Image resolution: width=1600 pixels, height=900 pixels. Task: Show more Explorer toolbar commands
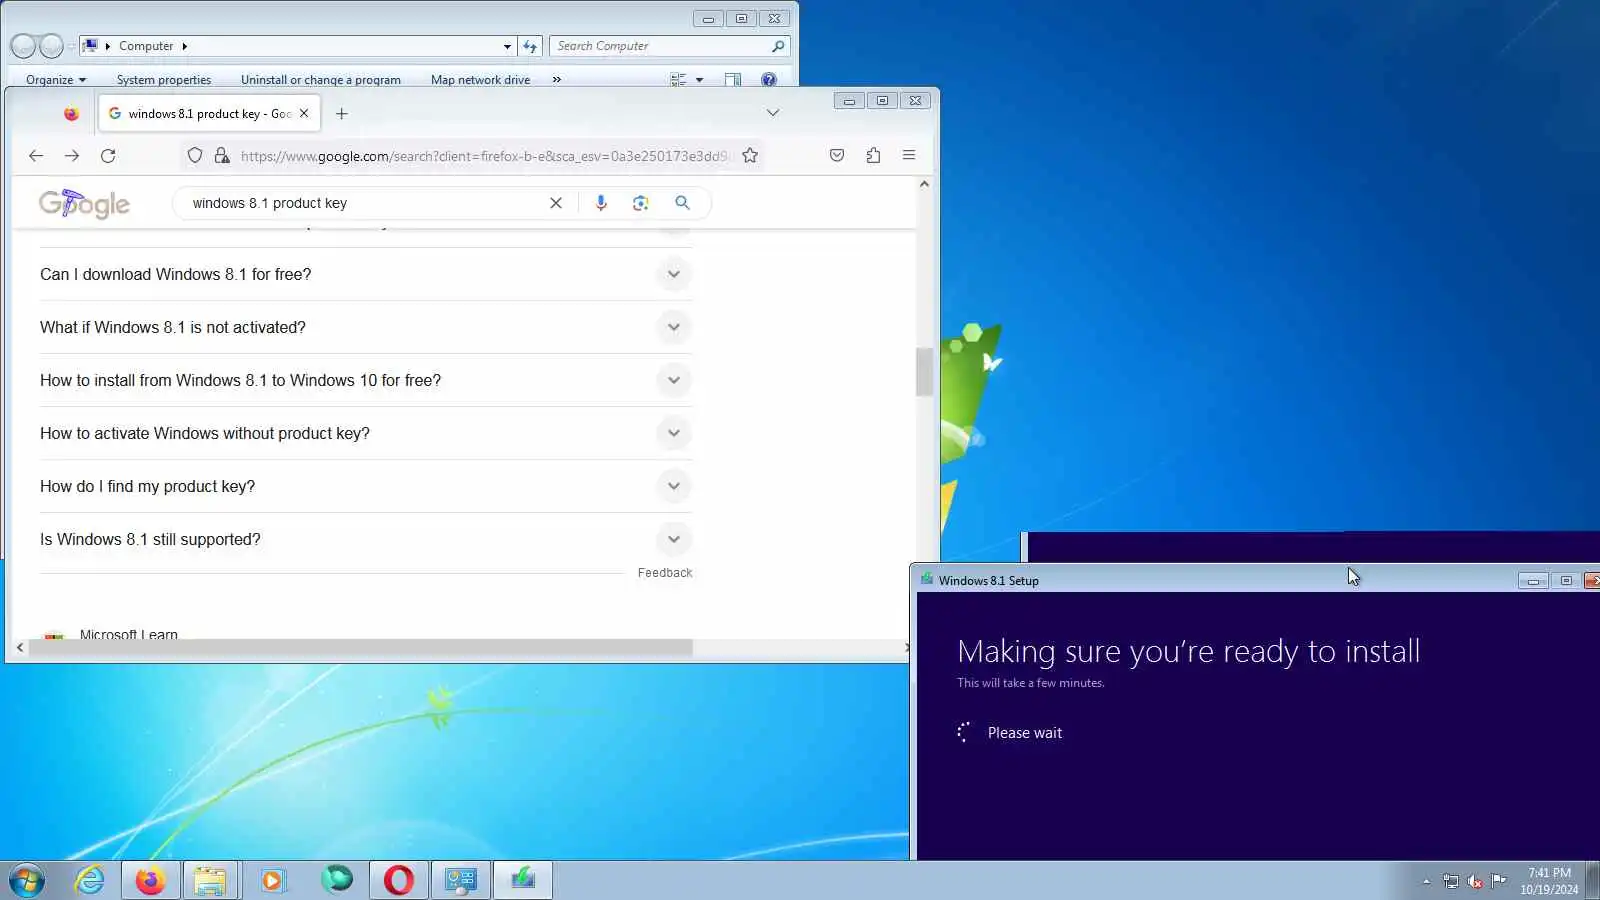[557, 80]
